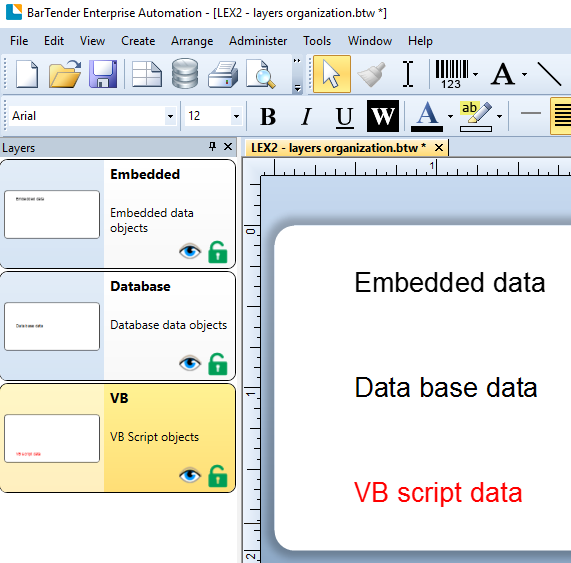Viewport: 571px width, 563px height.
Task: Choose the barcode creation tool
Action: pos(452,74)
